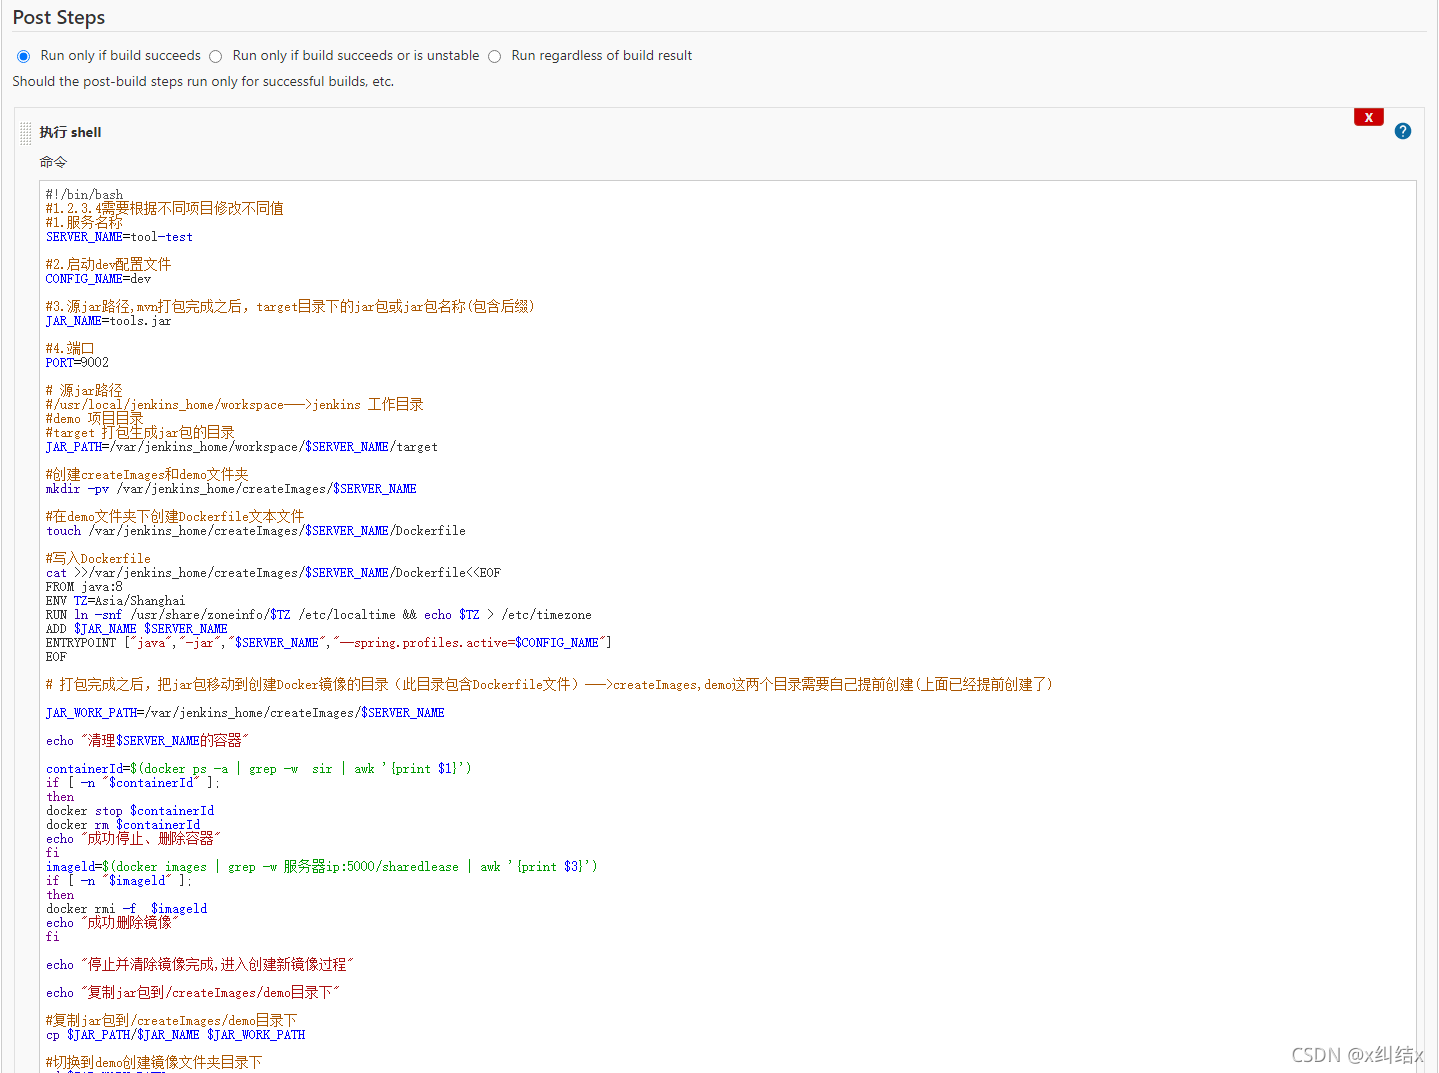Delete the shell step with red X button
Image resolution: width=1439 pixels, height=1073 pixels.
click(1368, 117)
